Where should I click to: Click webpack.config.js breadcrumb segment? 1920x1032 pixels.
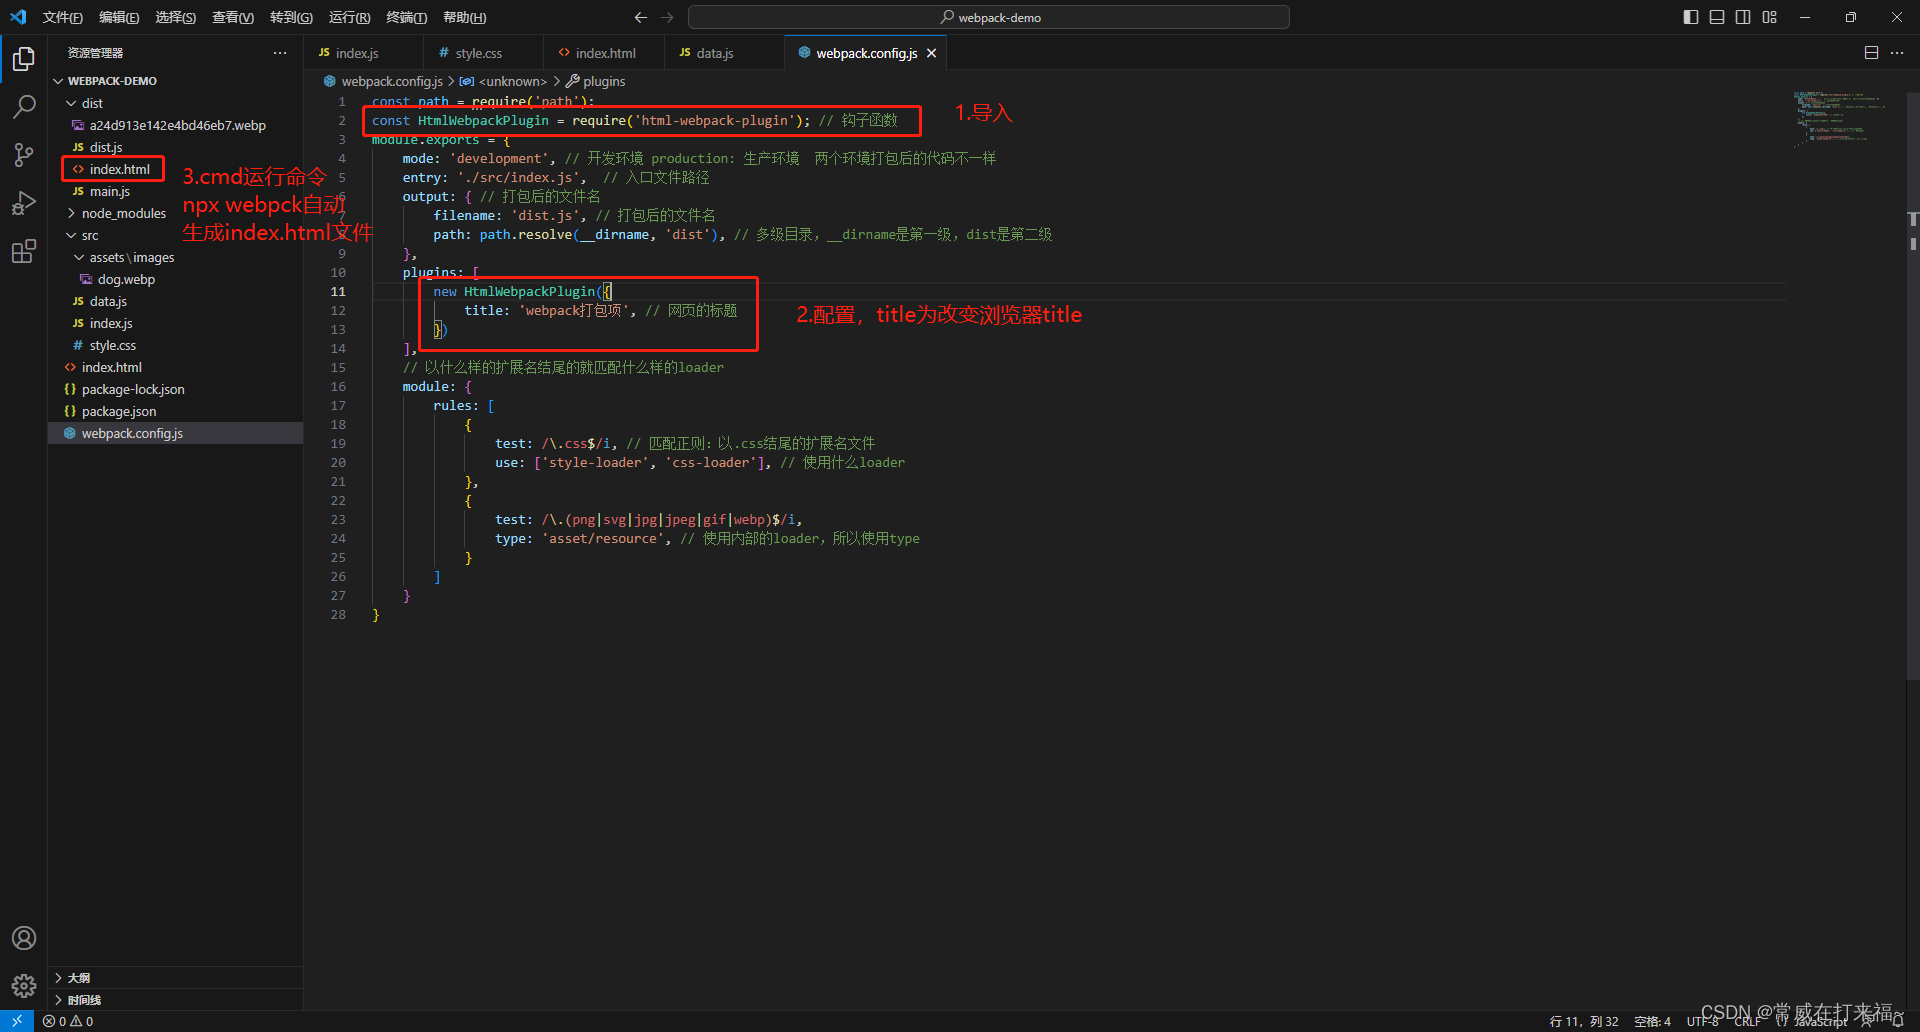(383, 81)
